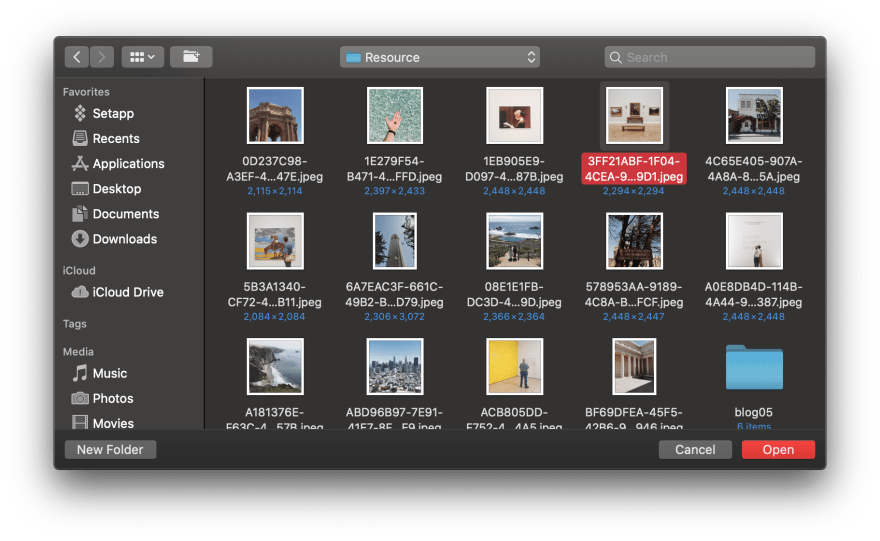Click the 2,306×3,072 dimensions label
Viewport: 880px width, 541px height.
click(x=395, y=317)
